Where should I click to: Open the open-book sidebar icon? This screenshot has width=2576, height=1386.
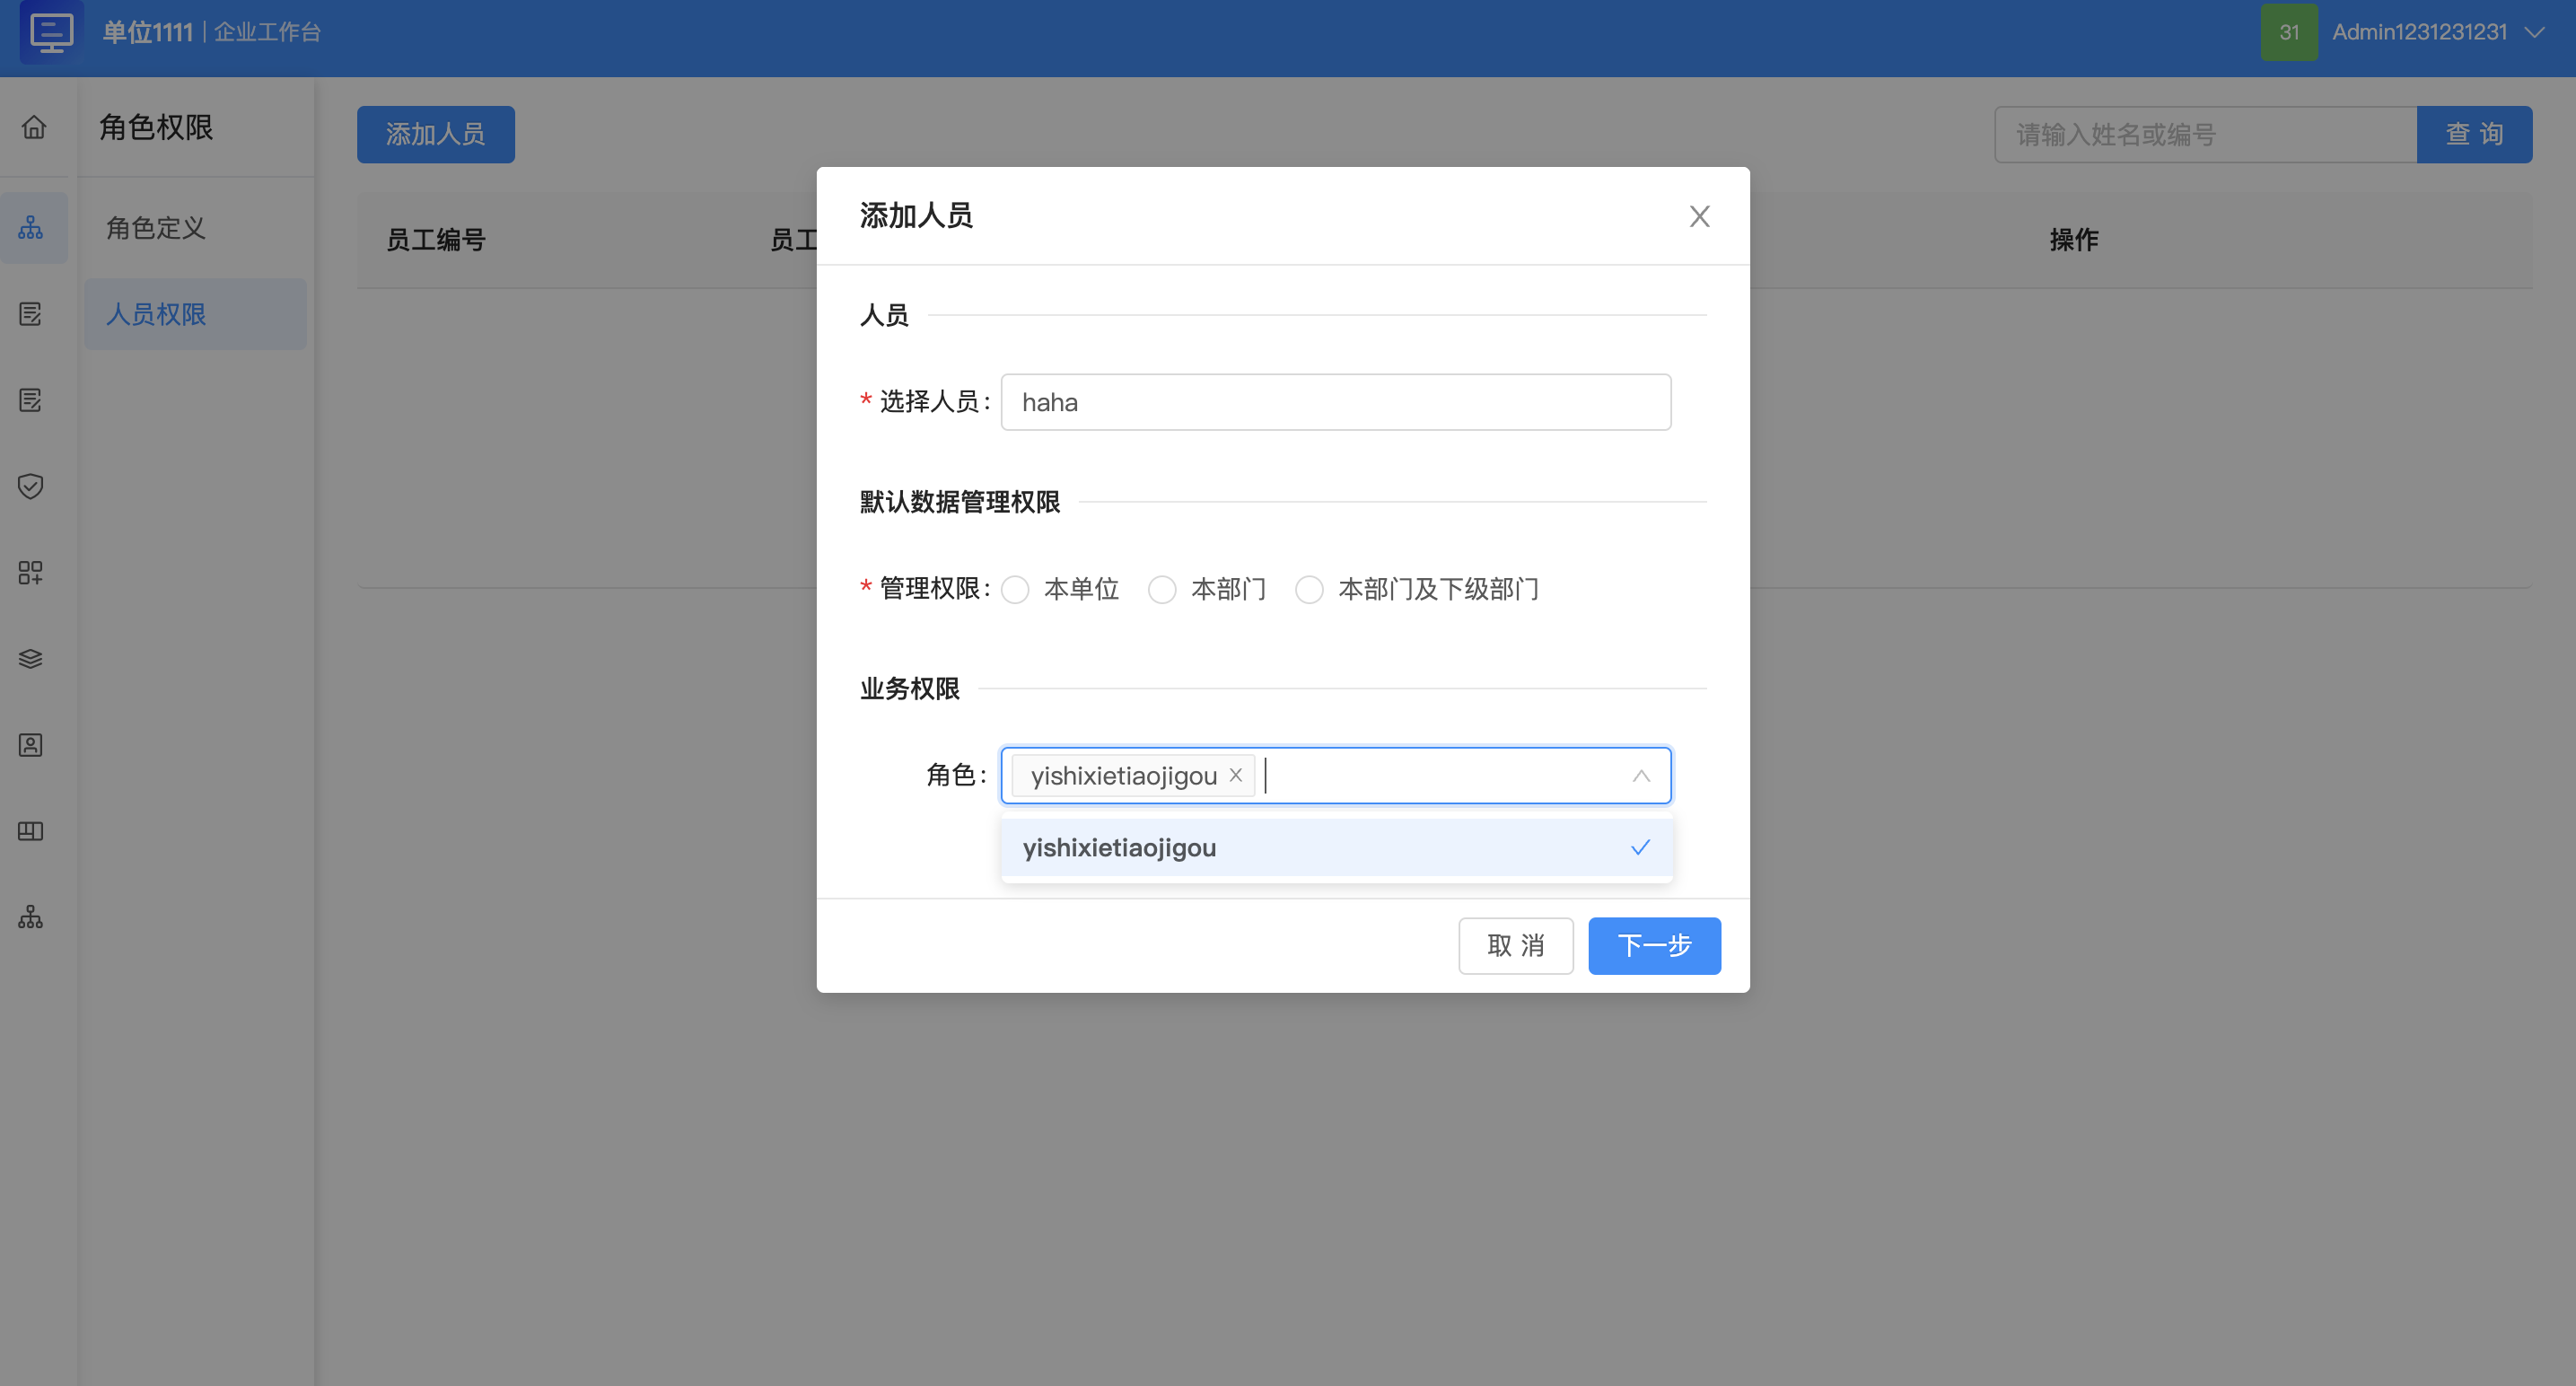(31, 831)
